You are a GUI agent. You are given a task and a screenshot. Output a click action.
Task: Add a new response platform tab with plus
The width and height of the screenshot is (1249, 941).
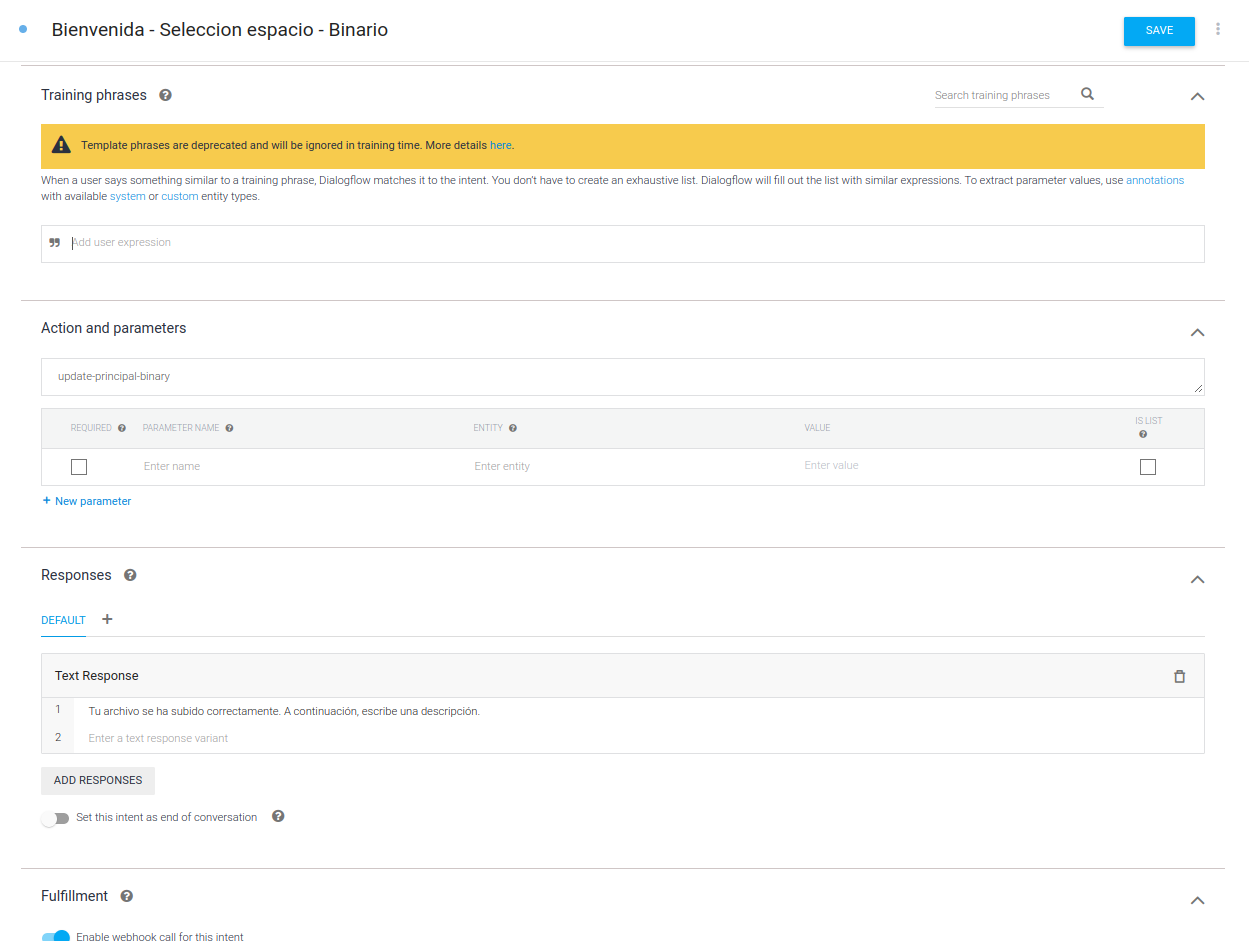point(107,619)
